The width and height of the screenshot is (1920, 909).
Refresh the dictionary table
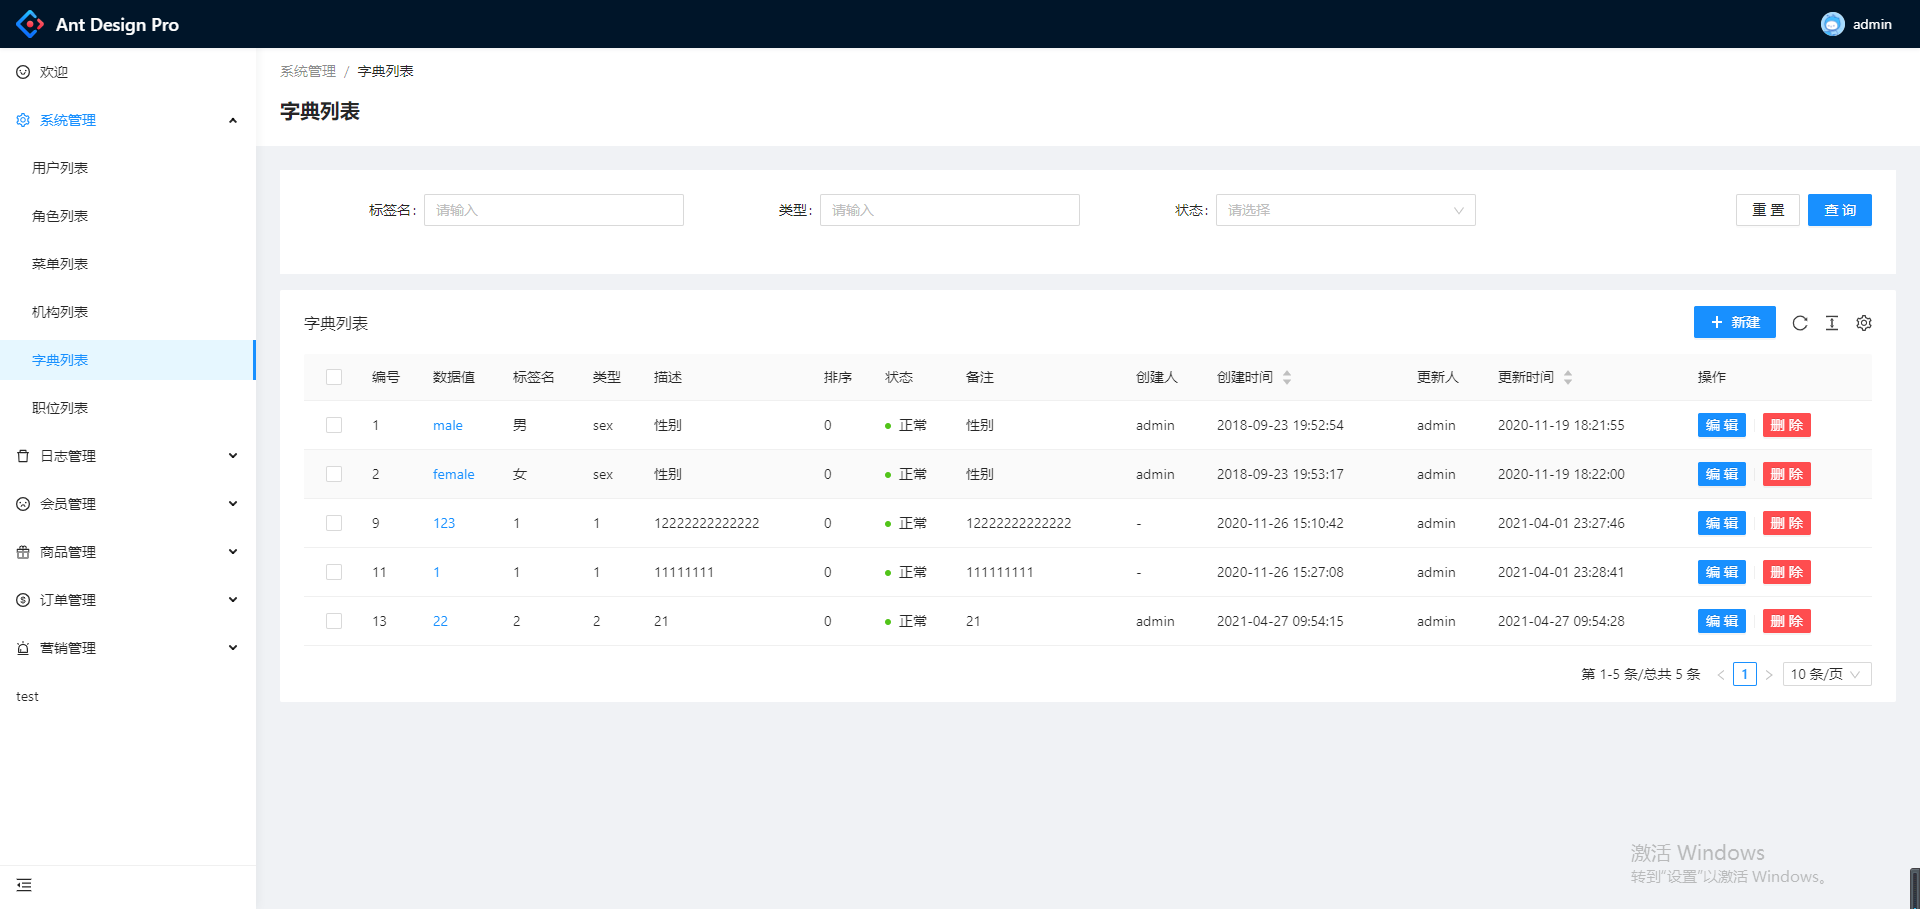[1800, 323]
